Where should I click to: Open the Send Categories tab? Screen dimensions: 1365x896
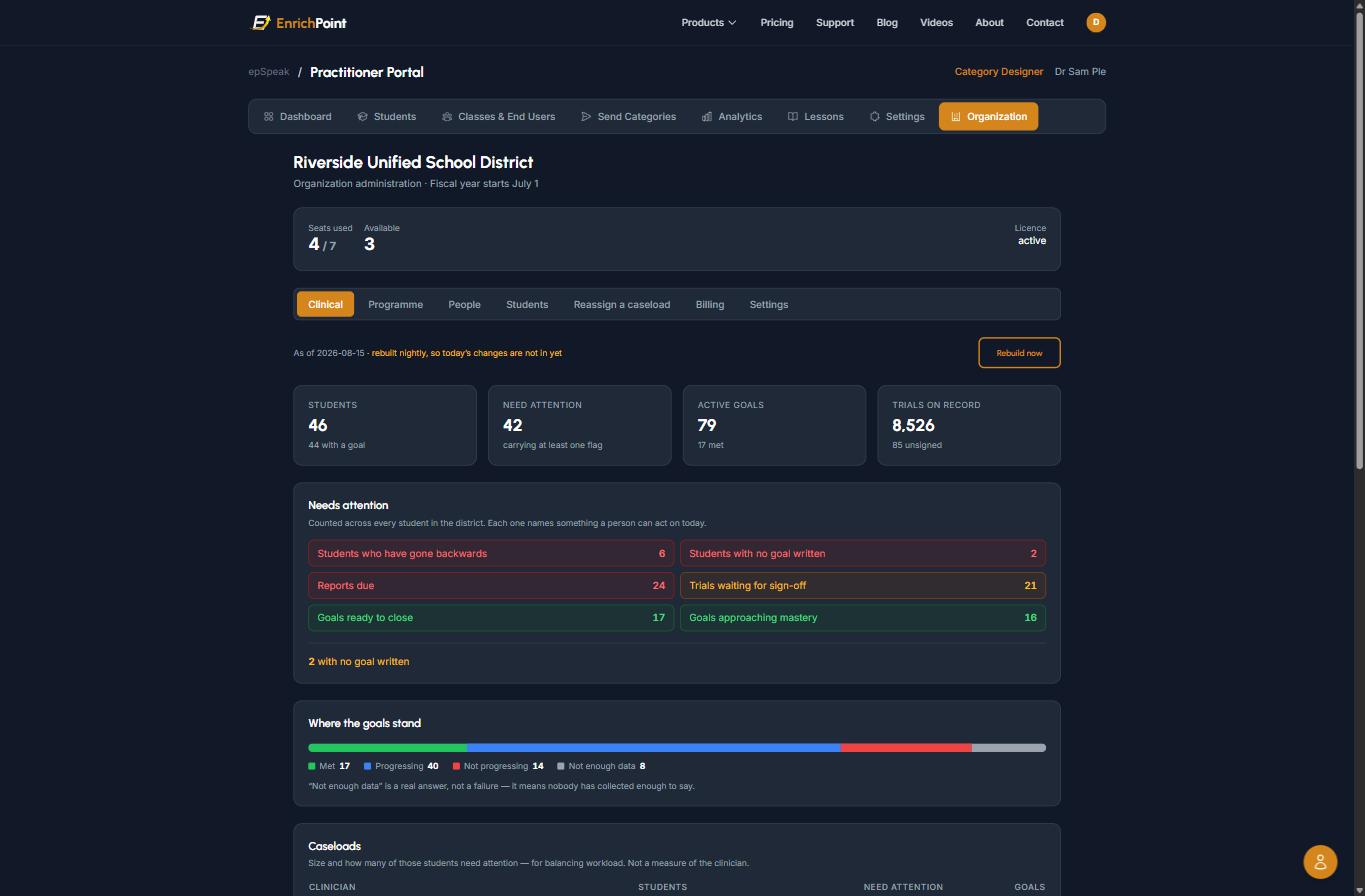[x=628, y=117]
